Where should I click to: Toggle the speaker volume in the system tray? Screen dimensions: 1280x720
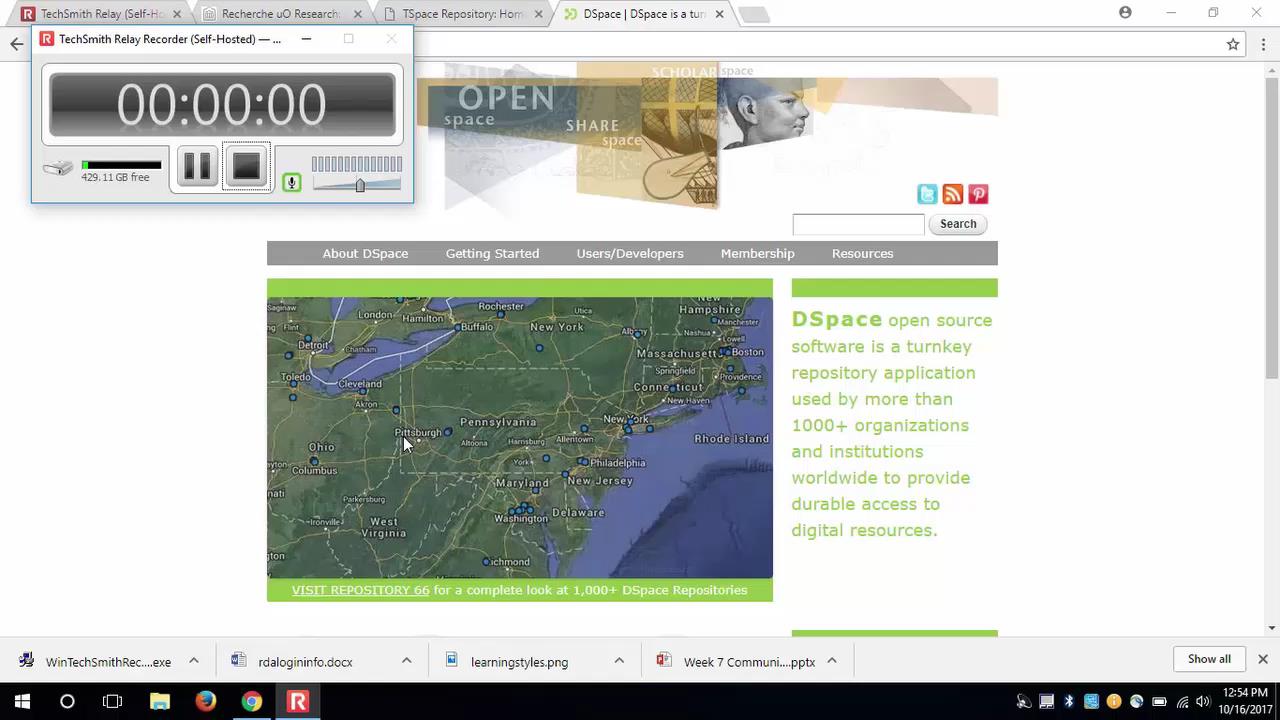1203,702
